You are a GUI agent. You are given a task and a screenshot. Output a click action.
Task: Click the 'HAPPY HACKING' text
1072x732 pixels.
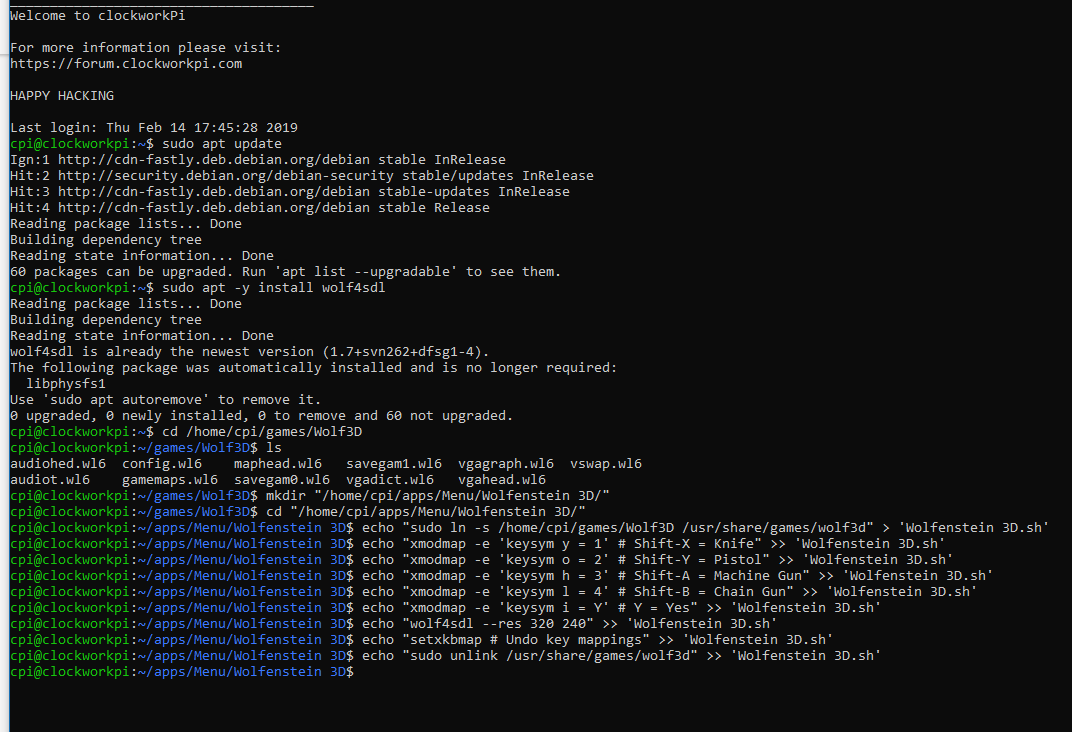62,96
